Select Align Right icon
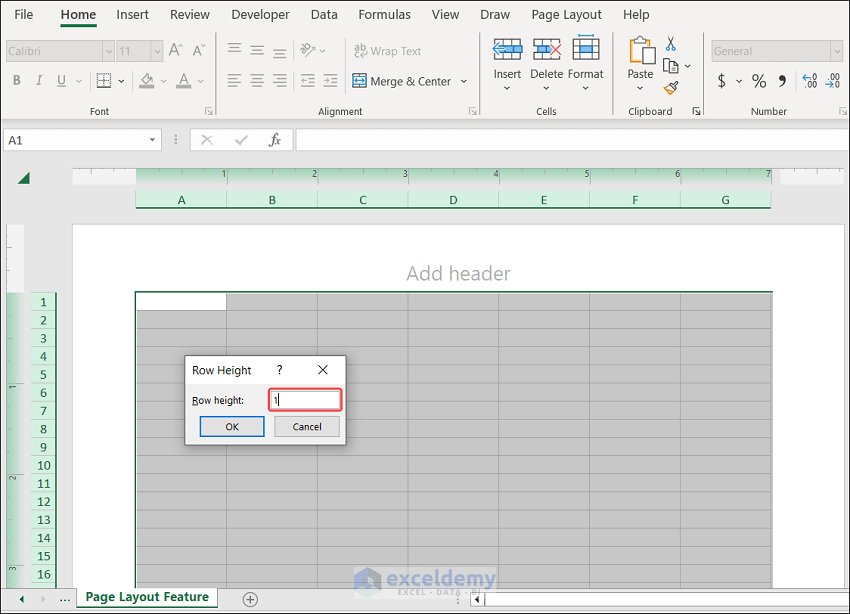Viewport: 850px width, 614px height. 280,81
